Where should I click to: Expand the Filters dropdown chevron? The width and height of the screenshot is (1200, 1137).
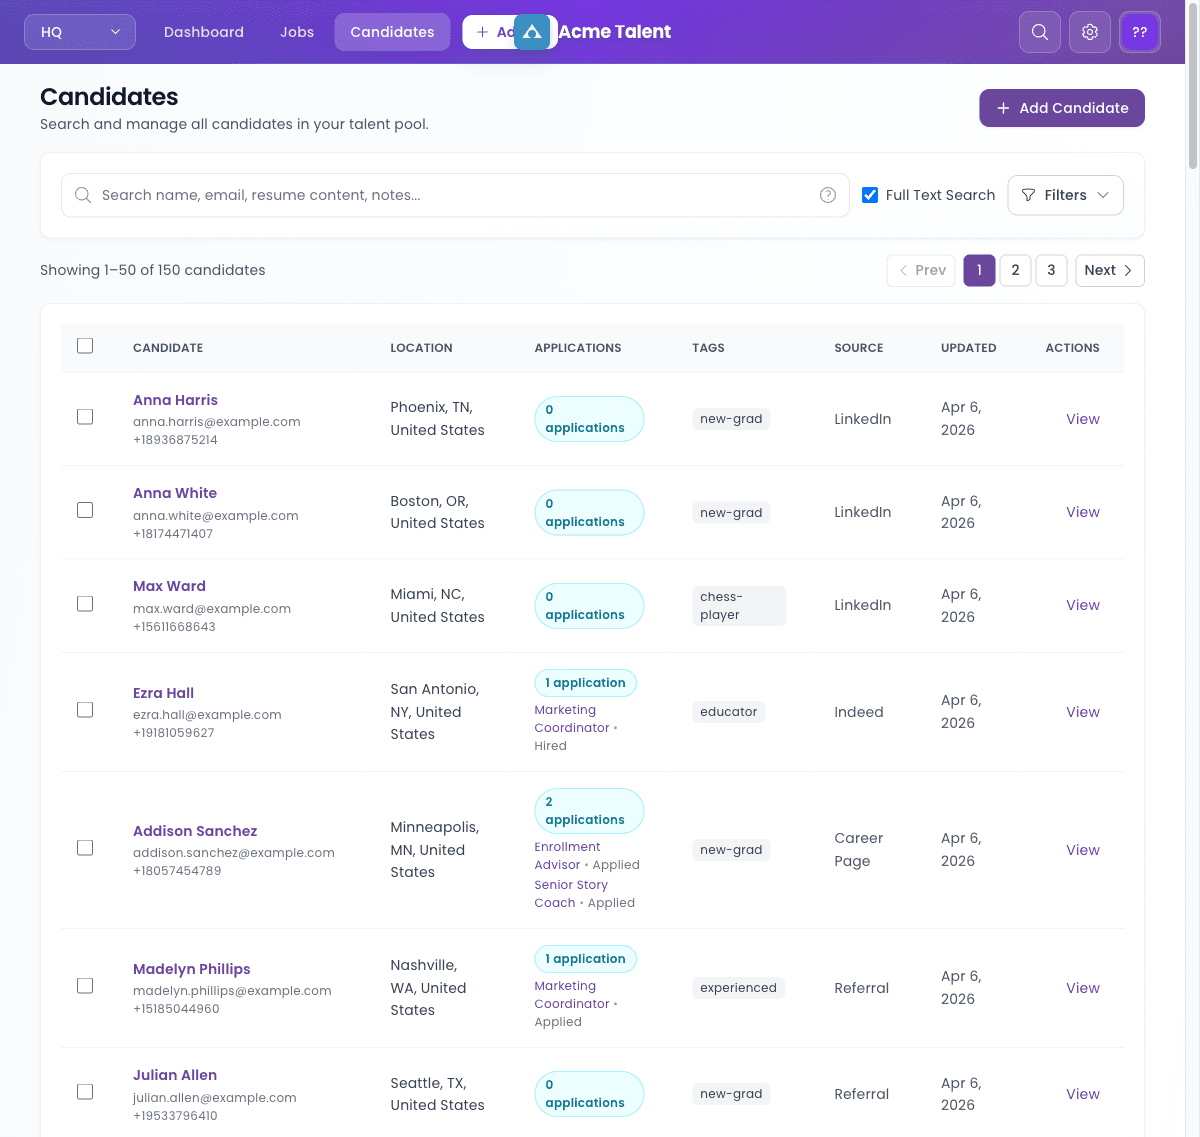pyautogui.click(x=1103, y=195)
